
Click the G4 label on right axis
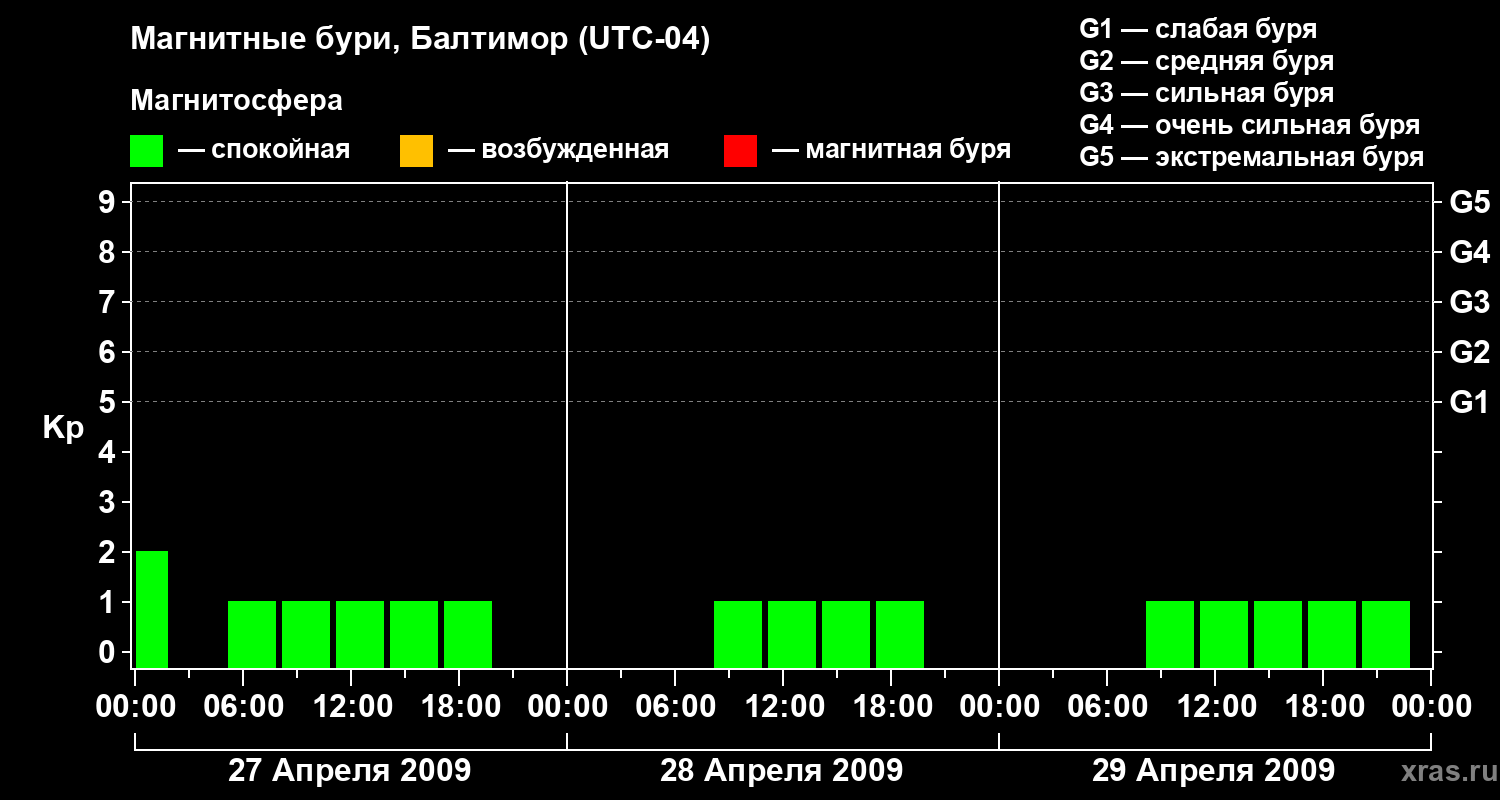point(1470,252)
